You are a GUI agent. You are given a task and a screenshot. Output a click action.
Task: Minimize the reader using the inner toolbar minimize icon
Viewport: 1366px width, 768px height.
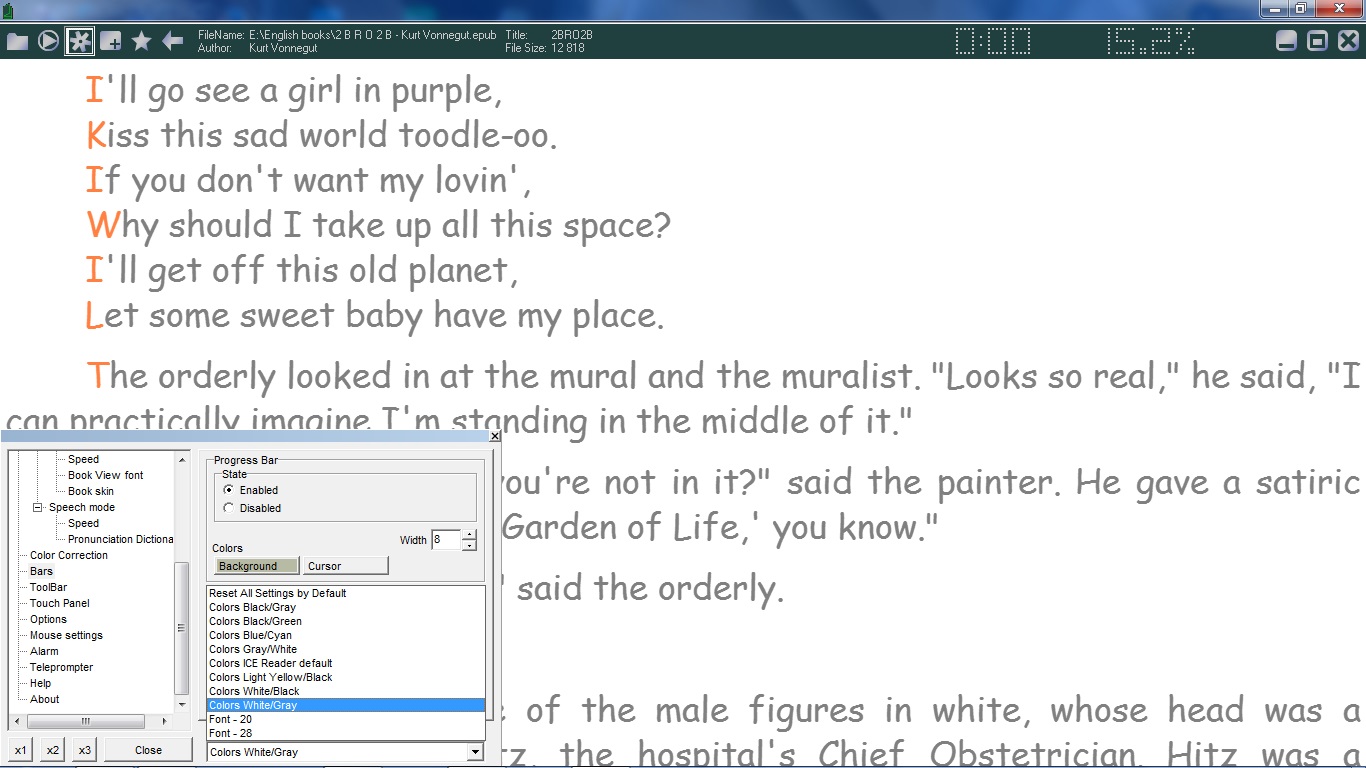[1287, 41]
